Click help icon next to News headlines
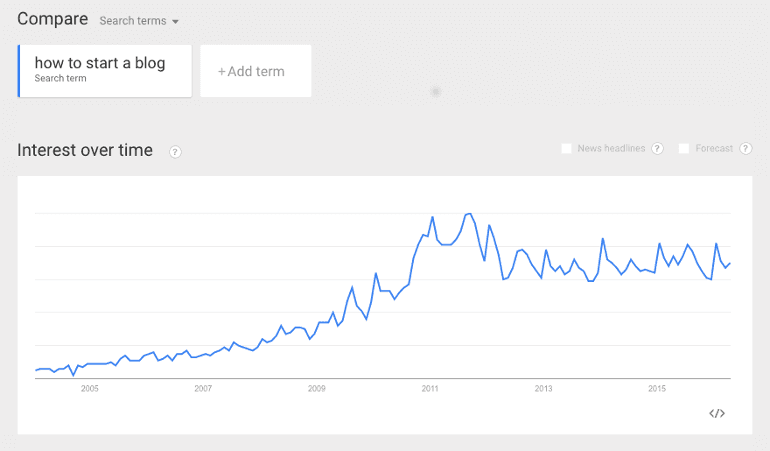 [657, 149]
